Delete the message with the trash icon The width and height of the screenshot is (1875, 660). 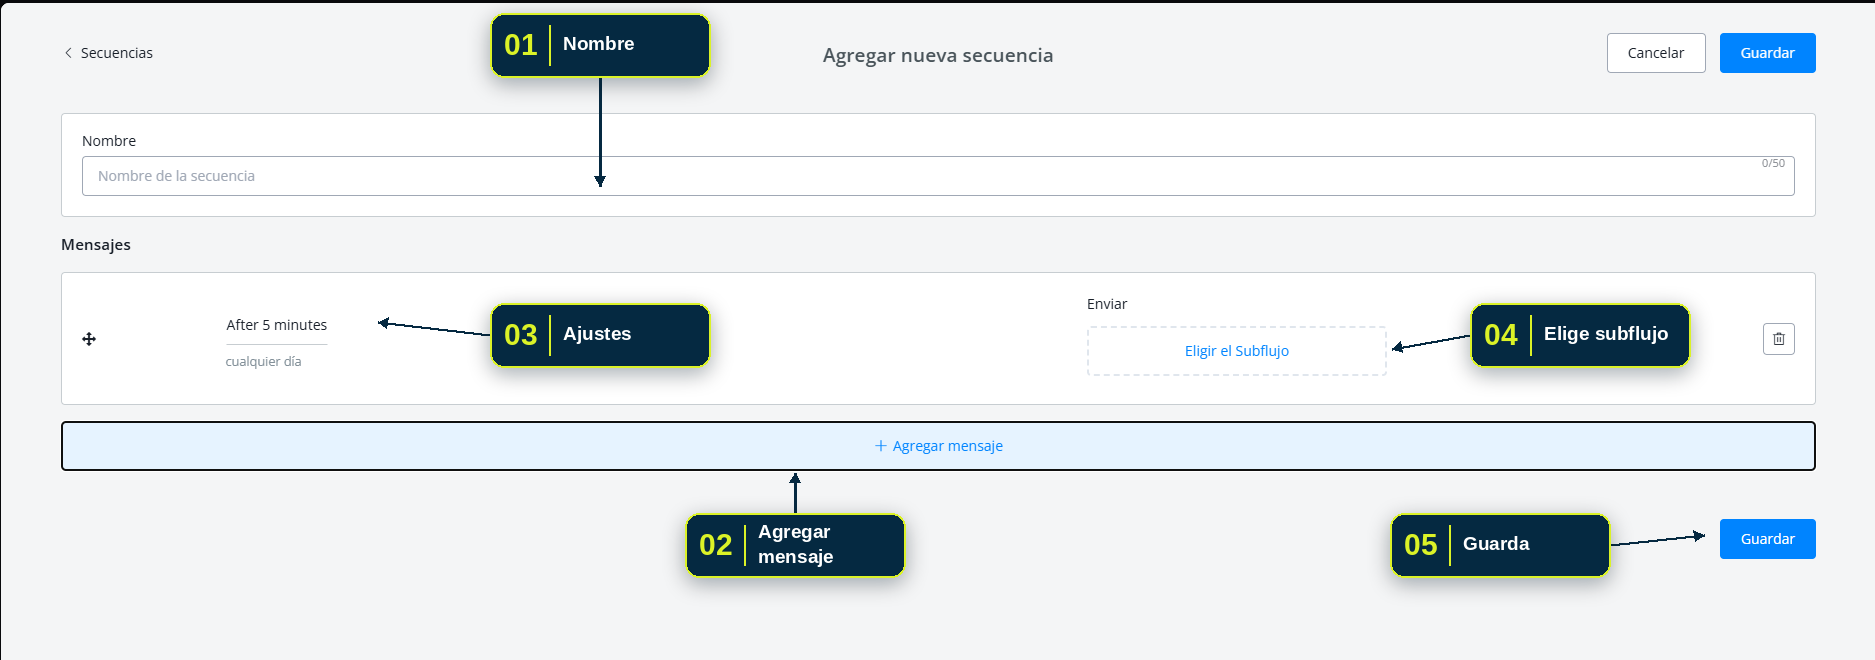(x=1778, y=339)
